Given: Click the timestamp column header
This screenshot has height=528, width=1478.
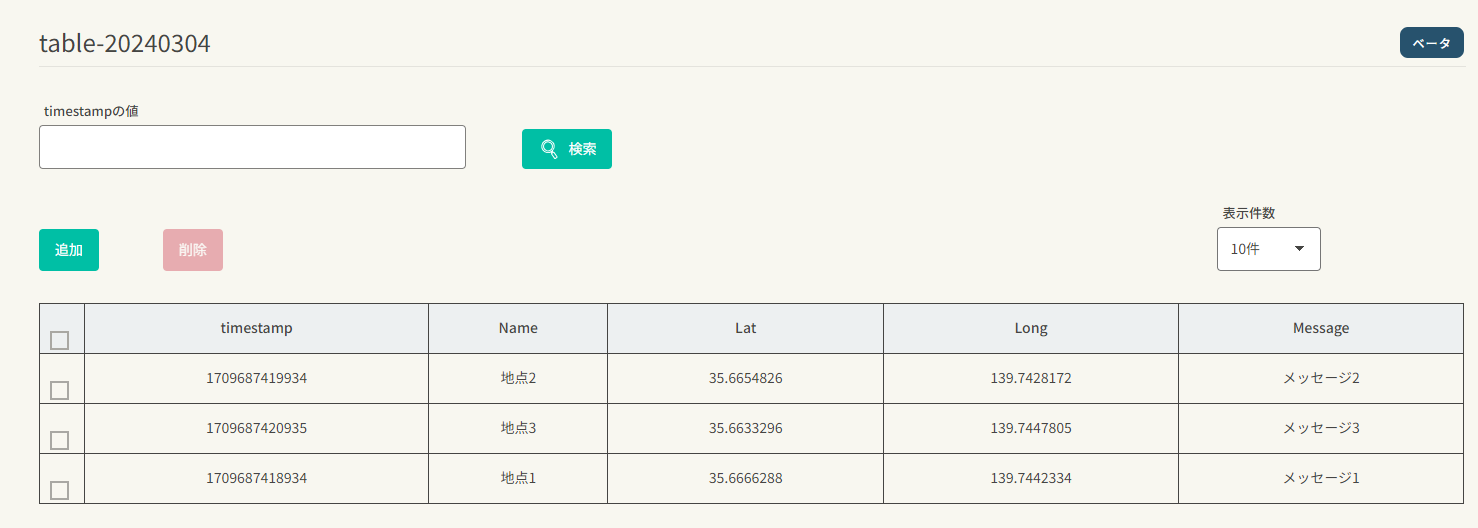Looking at the screenshot, I should (256, 328).
